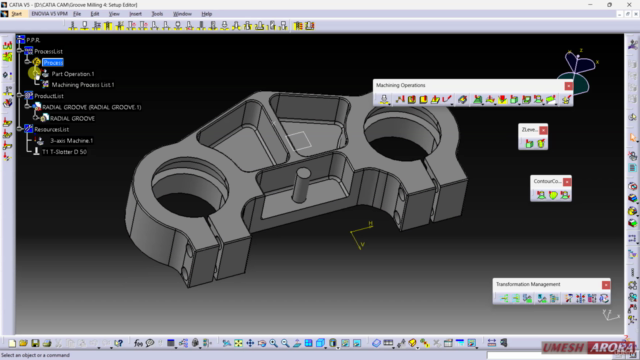Click the middle icon in ContourCo... toolbar
Image resolution: width=640 pixels, height=360 pixels.
click(553, 195)
